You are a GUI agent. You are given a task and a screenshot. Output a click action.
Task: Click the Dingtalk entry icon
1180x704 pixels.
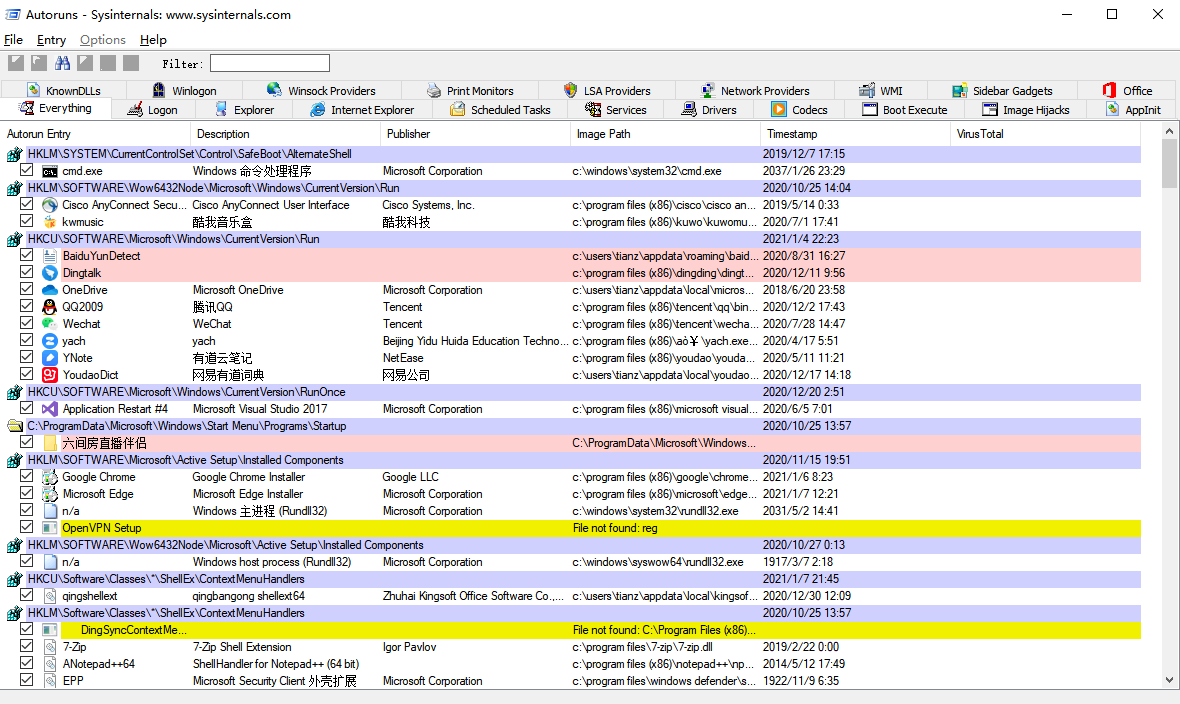pyautogui.click(x=50, y=273)
